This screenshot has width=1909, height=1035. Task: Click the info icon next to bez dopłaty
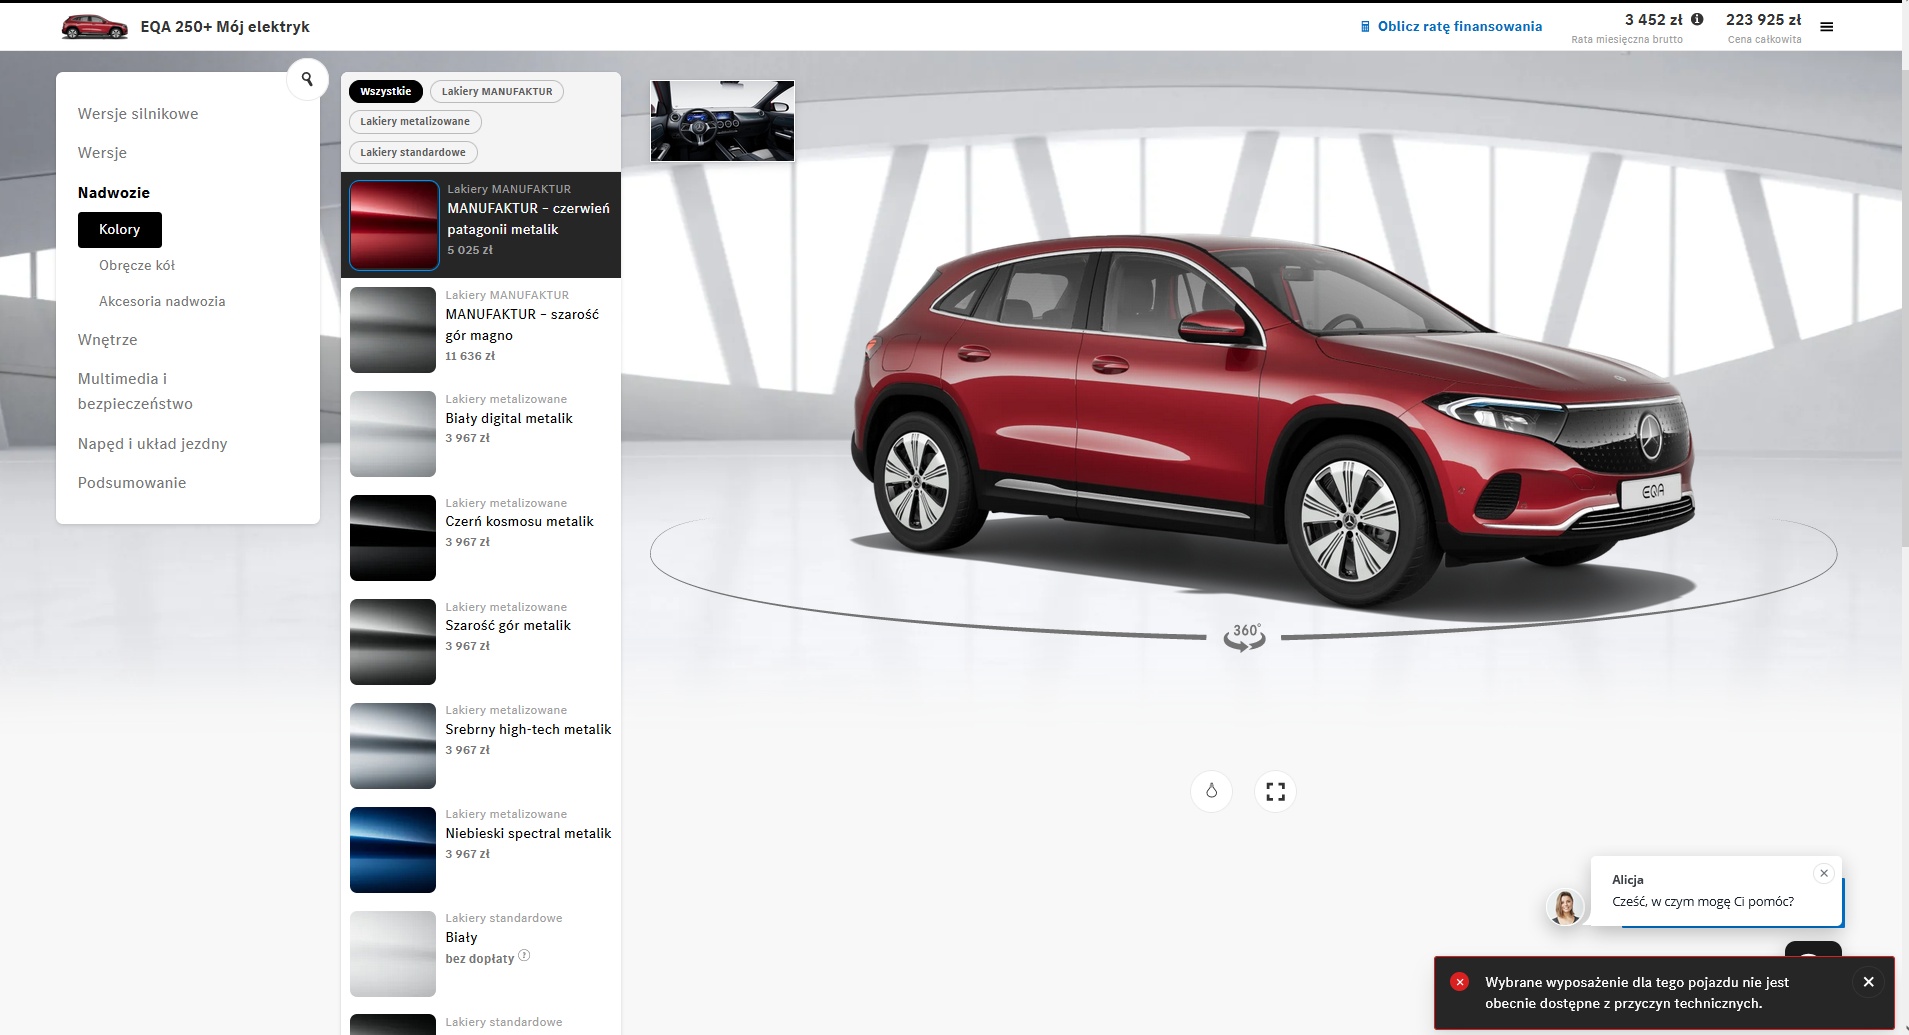524,956
